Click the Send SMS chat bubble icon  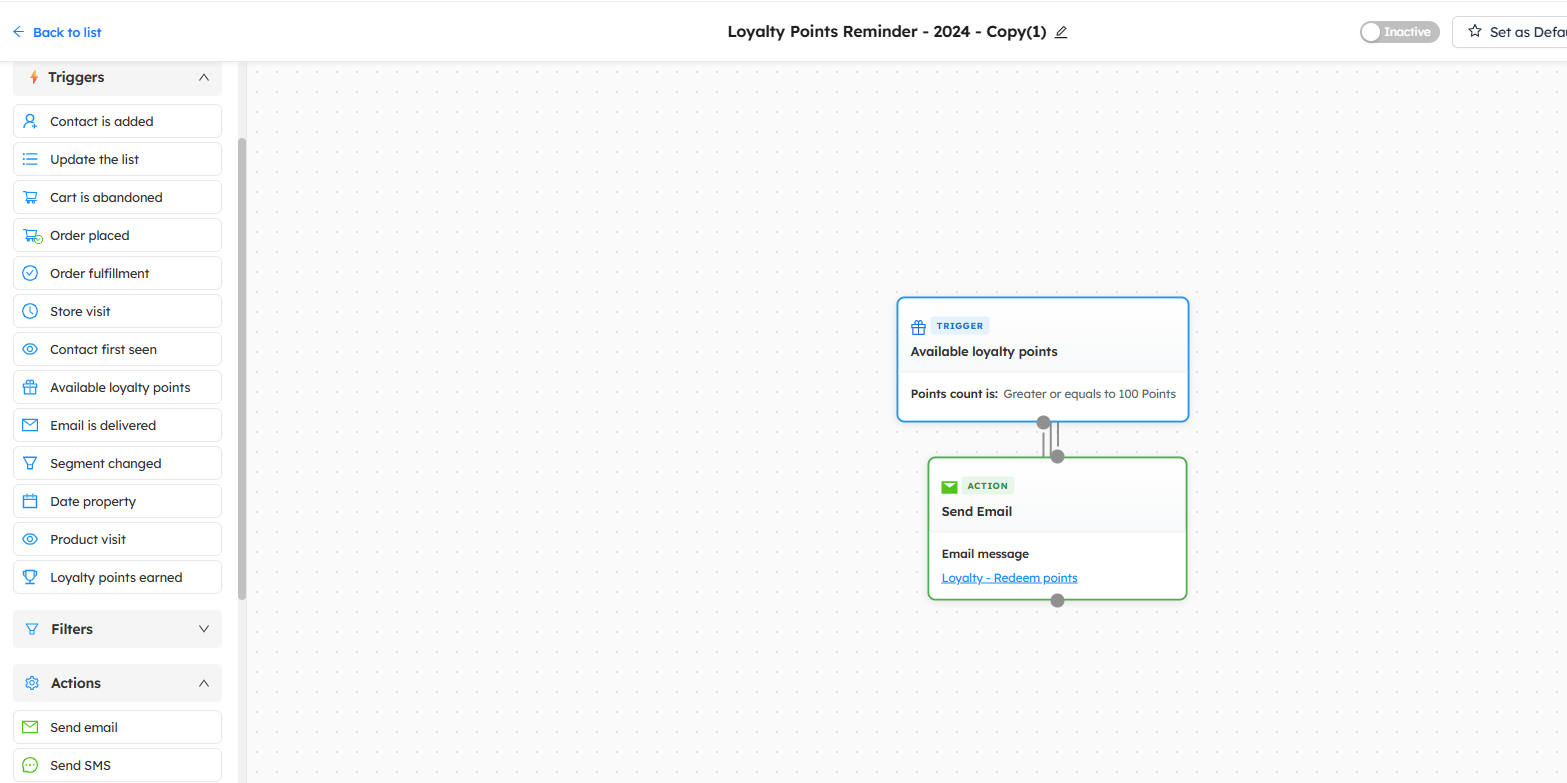[x=30, y=766]
